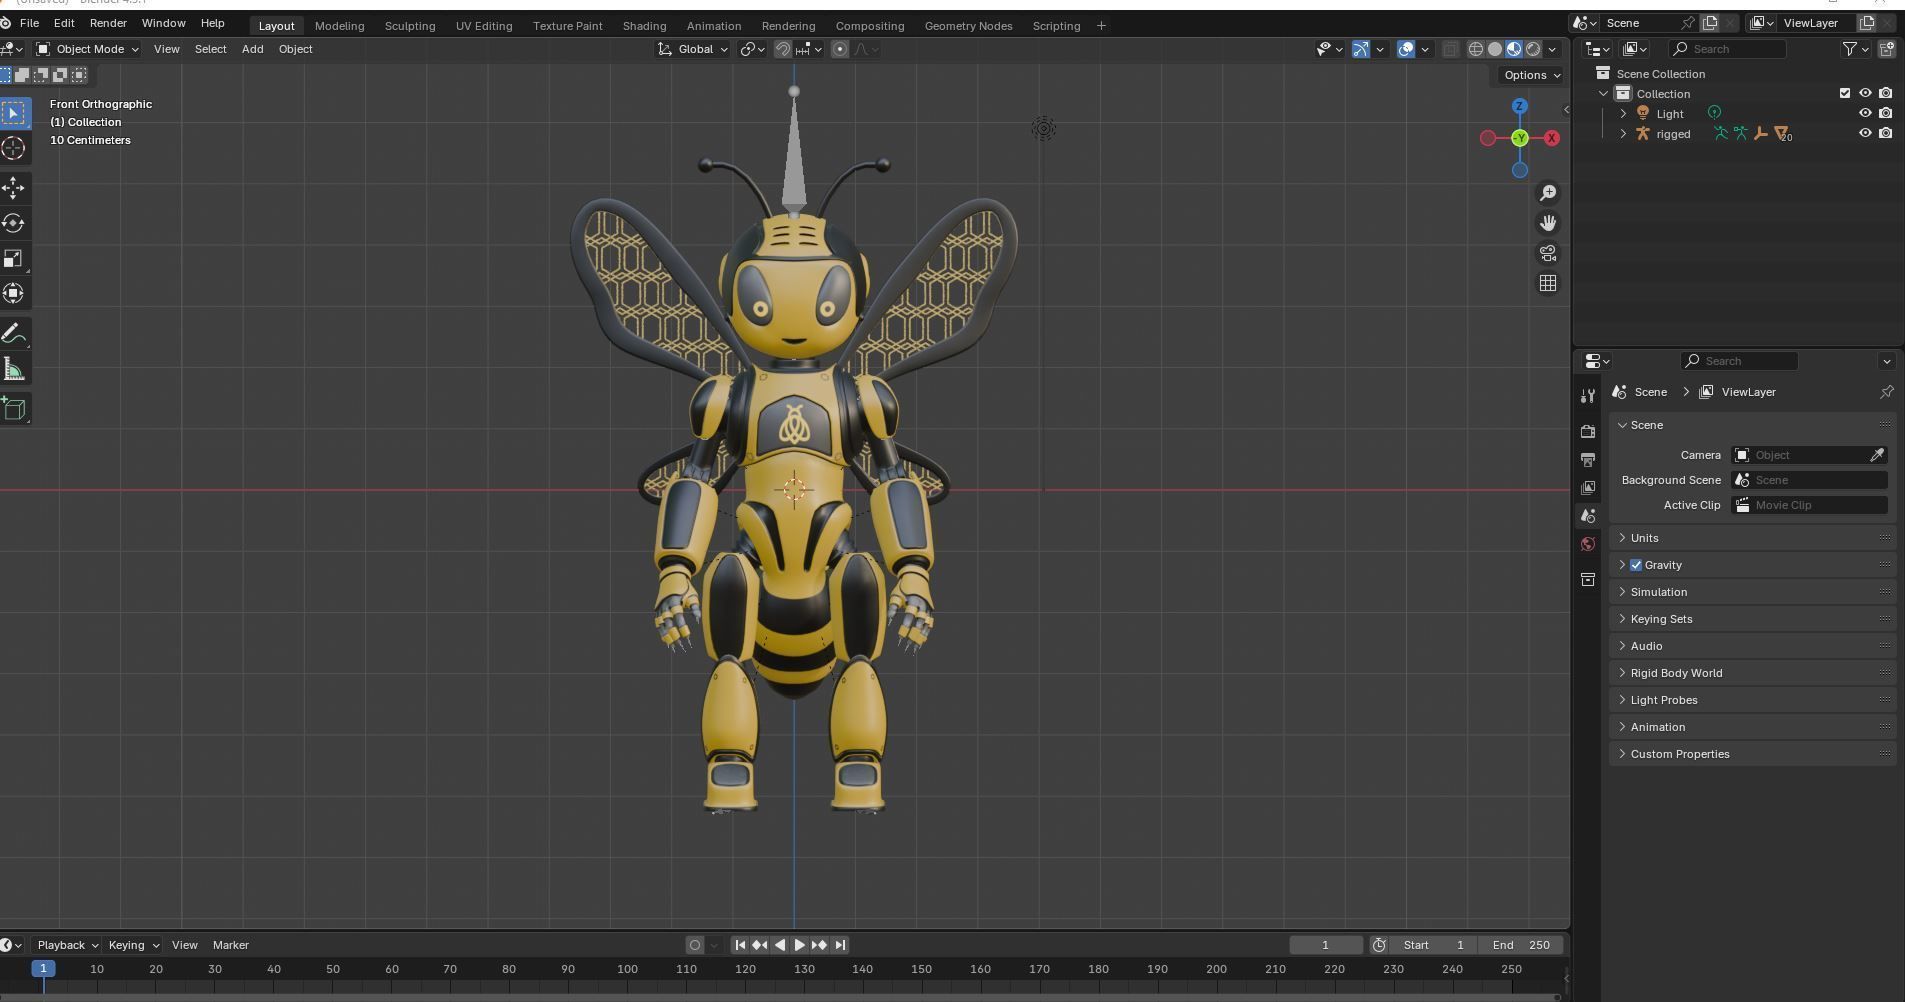The height and width of the screenshot is (1002, 1905).
Task: Select the Scale tool
Action: point(14,259)
